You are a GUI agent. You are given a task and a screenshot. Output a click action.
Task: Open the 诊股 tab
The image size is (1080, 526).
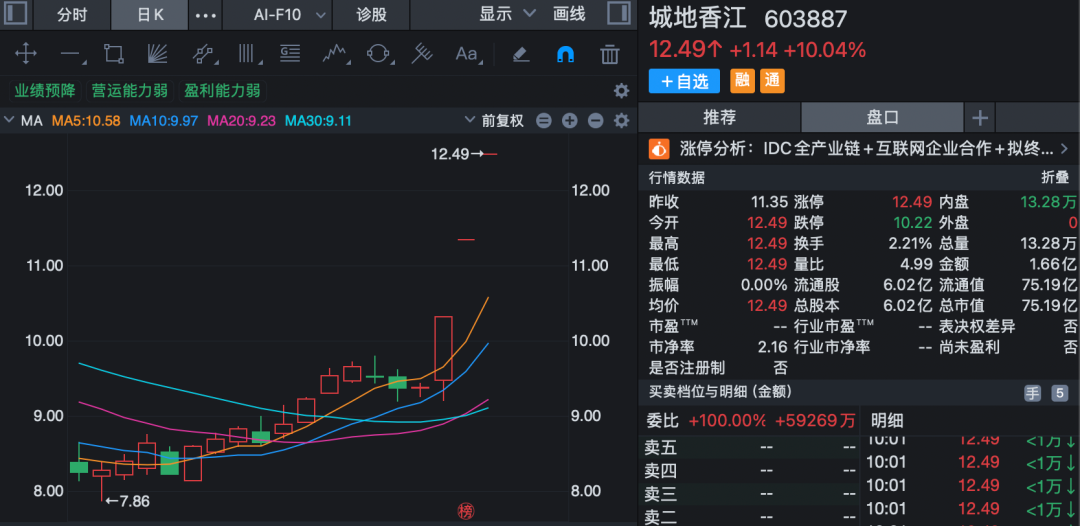371,14
